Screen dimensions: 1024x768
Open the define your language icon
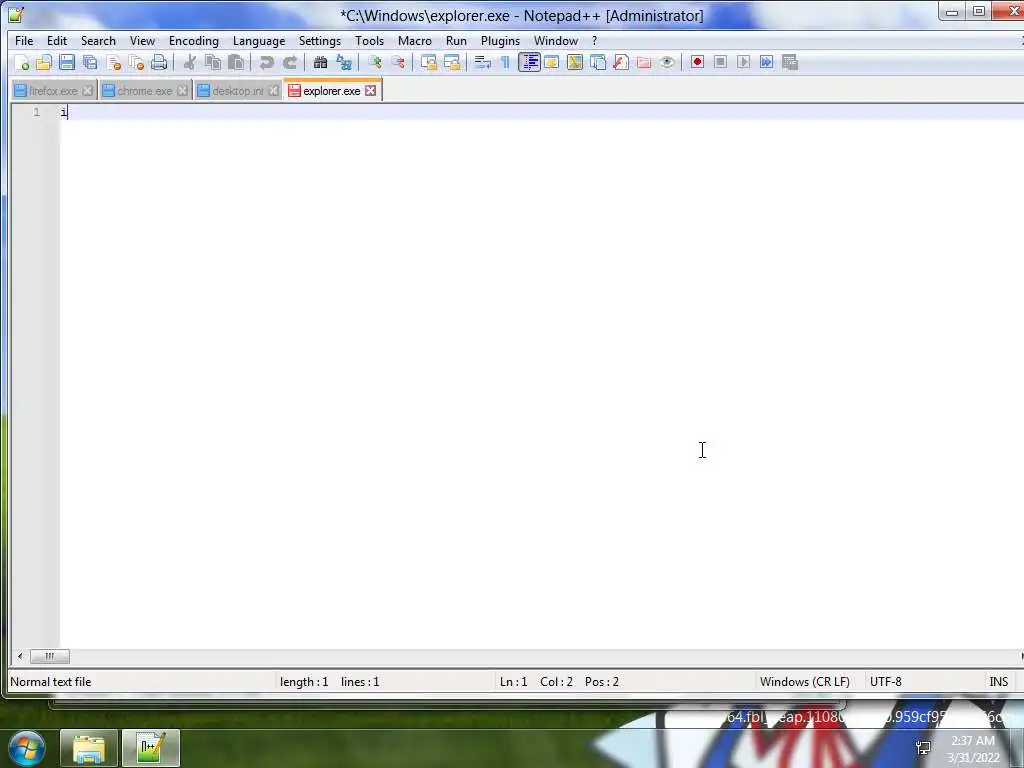[552, 63]
